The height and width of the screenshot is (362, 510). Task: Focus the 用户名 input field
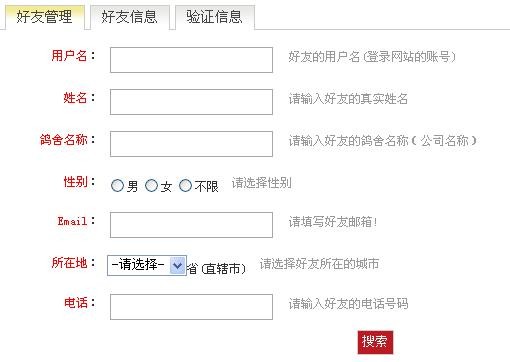(x=191, y=60)
